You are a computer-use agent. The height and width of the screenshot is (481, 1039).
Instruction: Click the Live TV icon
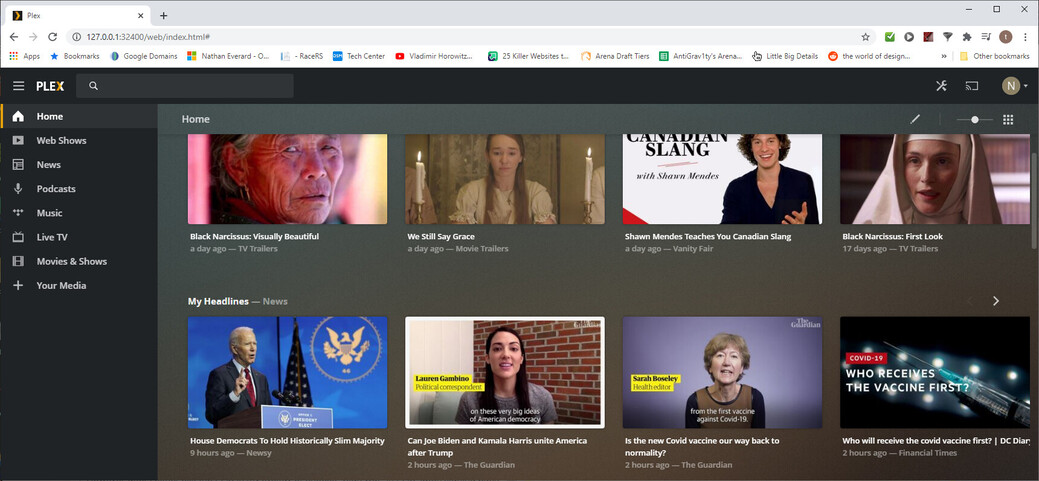point(18,237)
